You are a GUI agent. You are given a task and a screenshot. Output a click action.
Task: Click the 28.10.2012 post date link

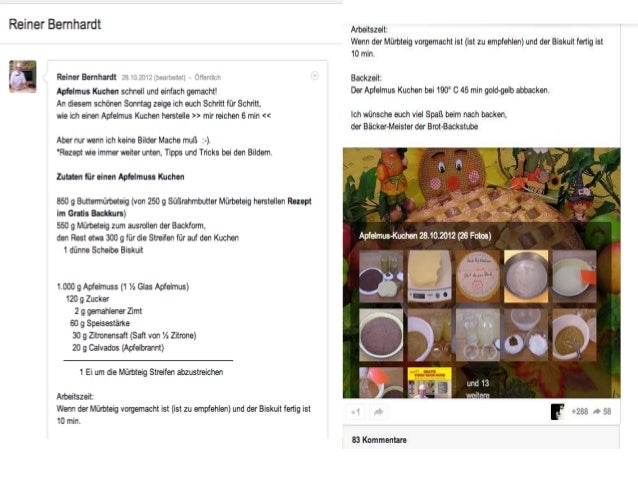[137, 77]
